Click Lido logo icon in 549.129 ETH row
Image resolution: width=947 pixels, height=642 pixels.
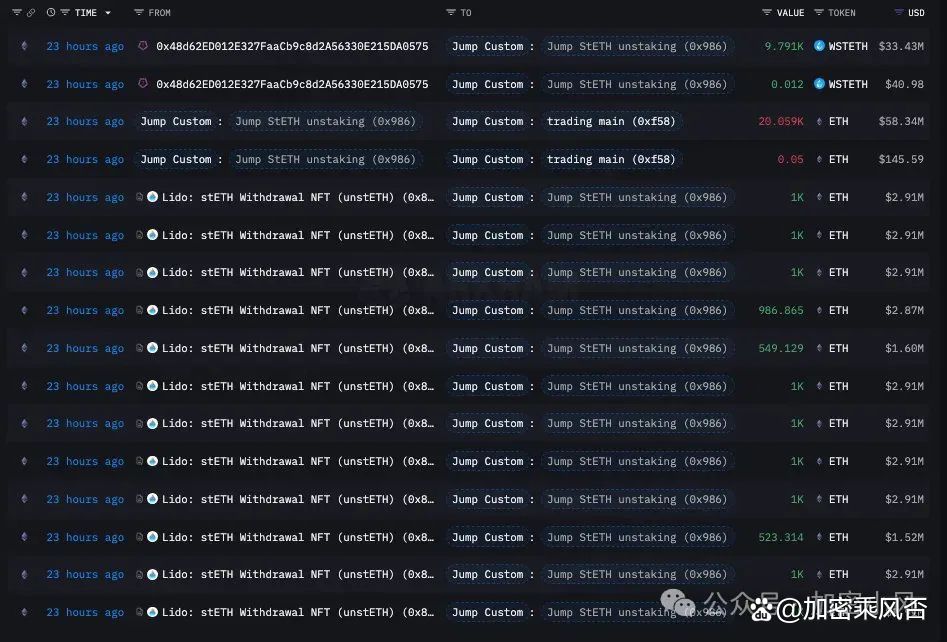152,348
